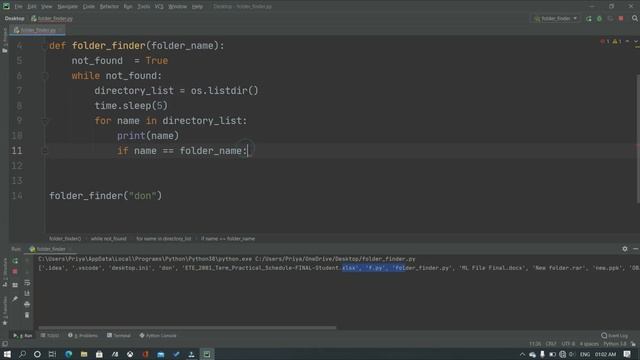The height and width of the screenshot is (360, 640).
Task: Click 'if name == folder_name' breadcrumb
Action: coord(228,239)
